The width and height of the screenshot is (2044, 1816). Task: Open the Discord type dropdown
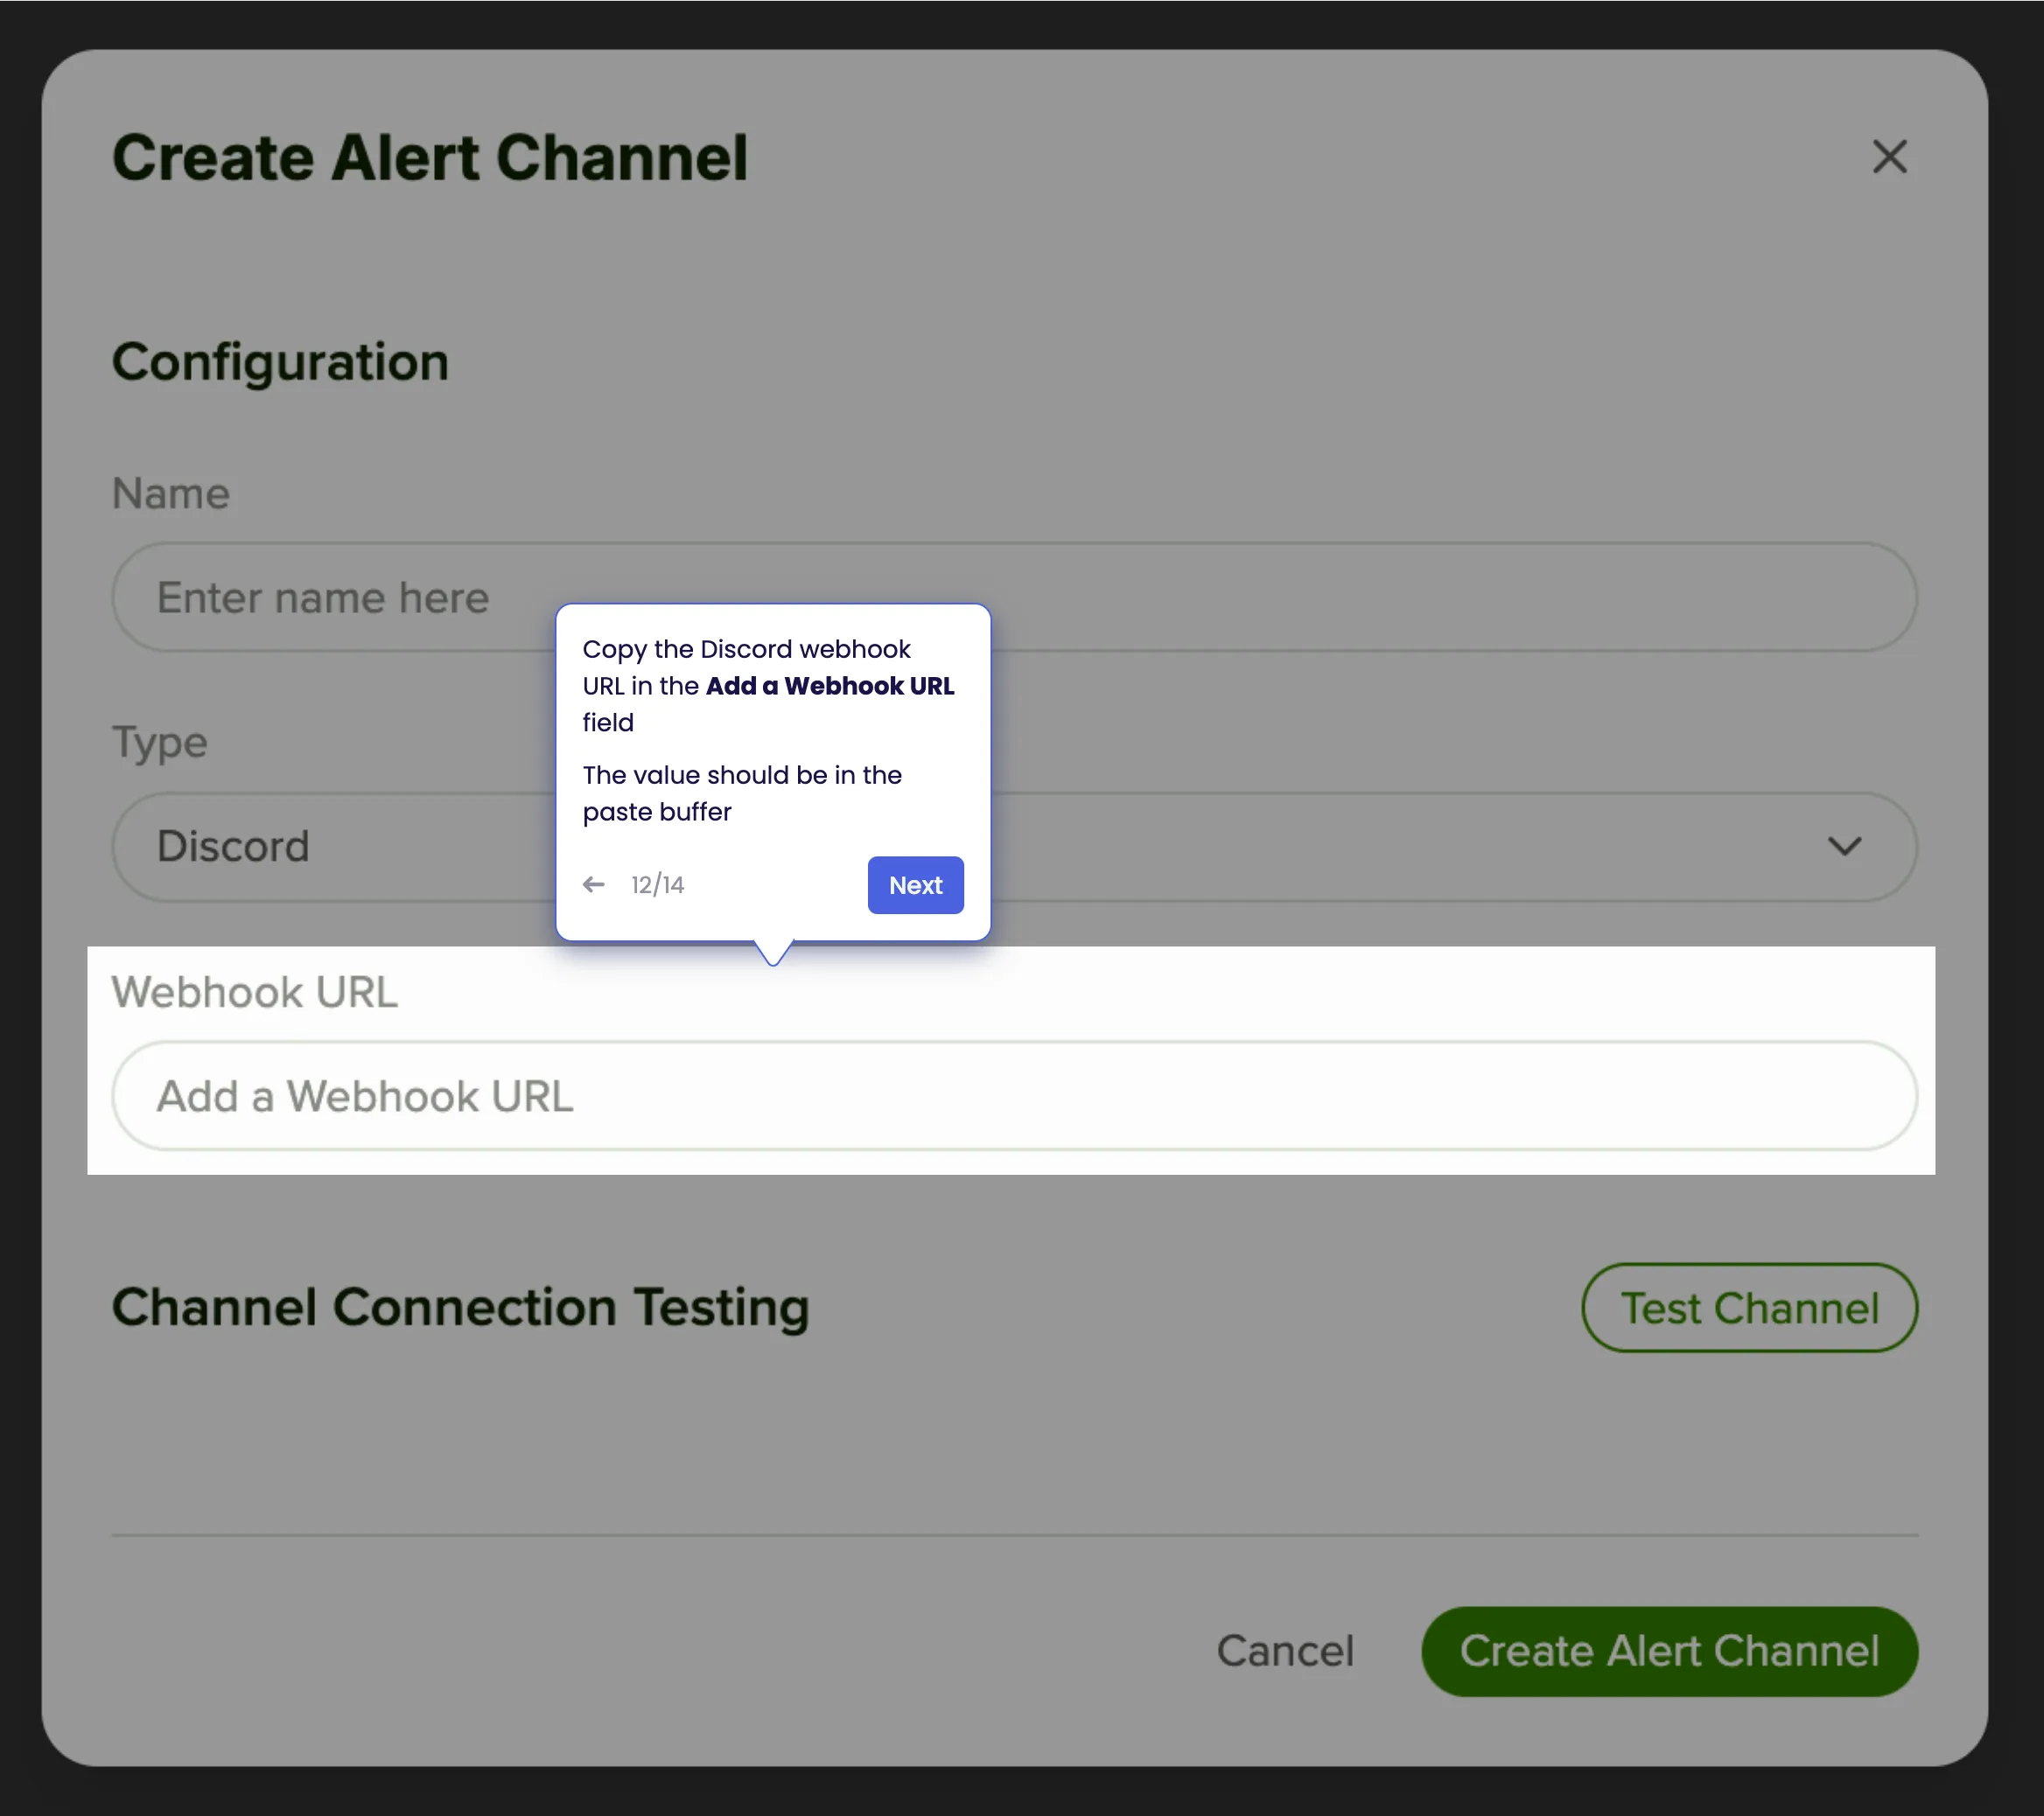pyautogui.click(x=1014, y=847)
